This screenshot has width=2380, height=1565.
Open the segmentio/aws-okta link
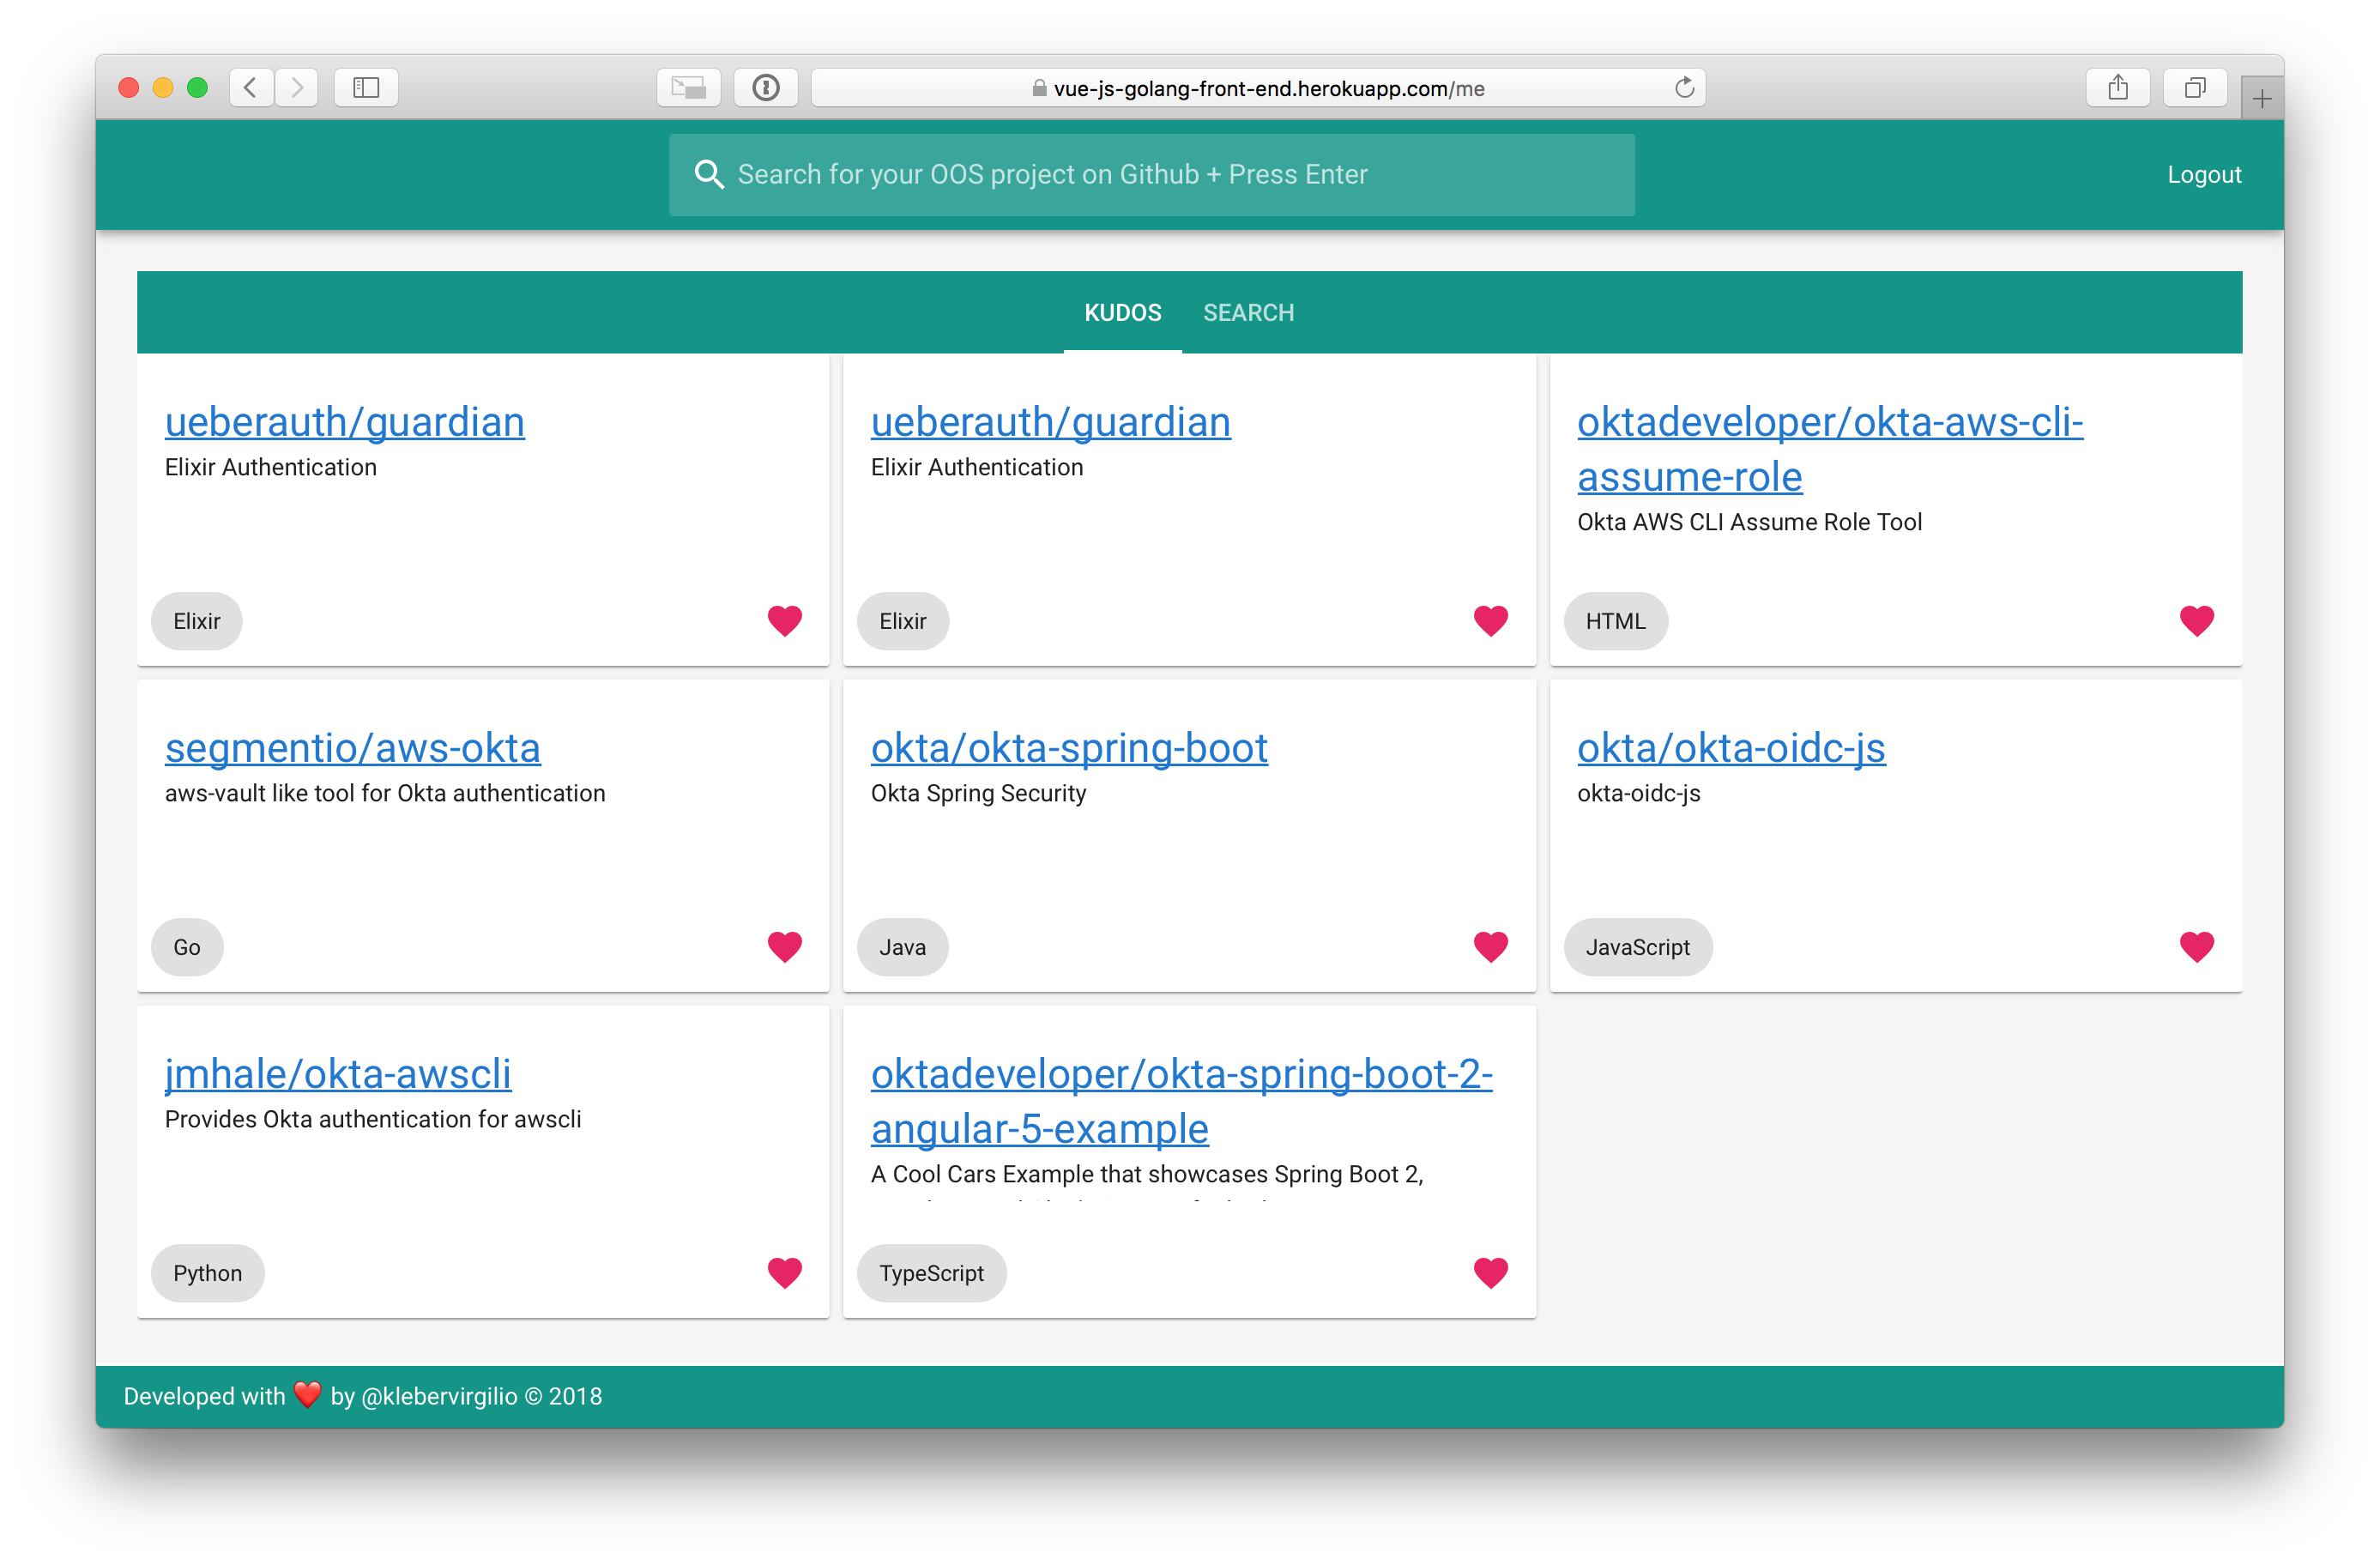(x=353, y=748)
